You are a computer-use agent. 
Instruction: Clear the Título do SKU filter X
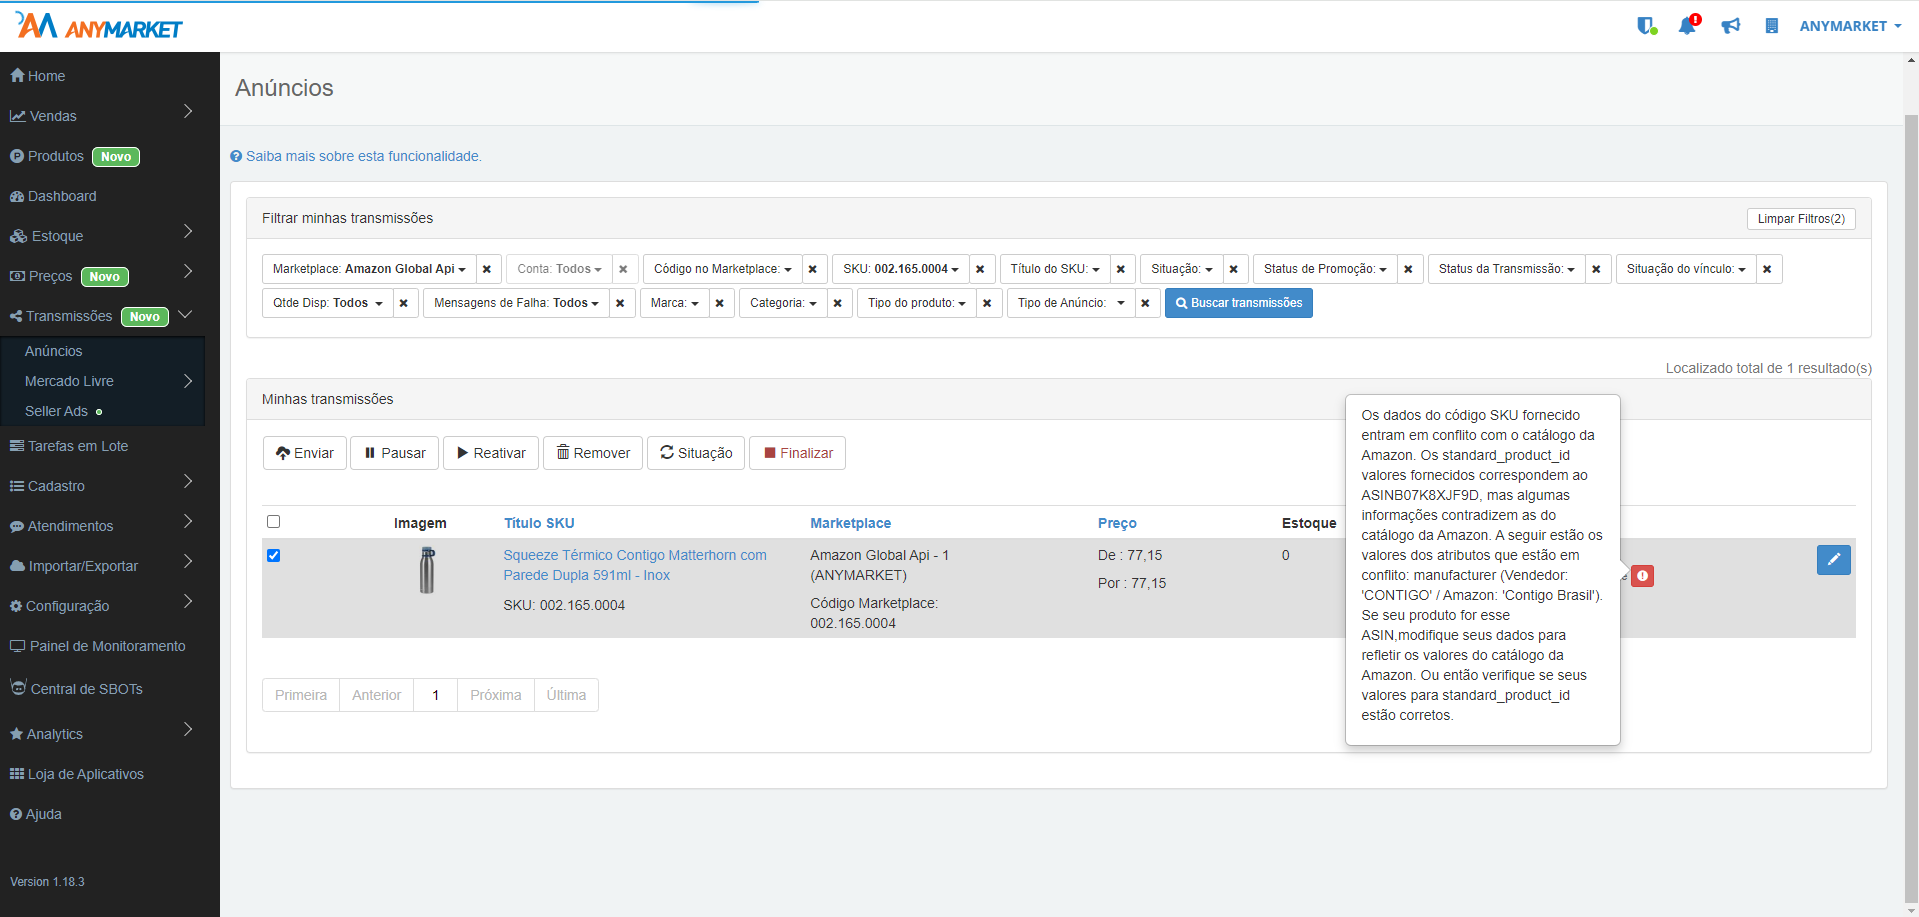(x=1121, y=269)
